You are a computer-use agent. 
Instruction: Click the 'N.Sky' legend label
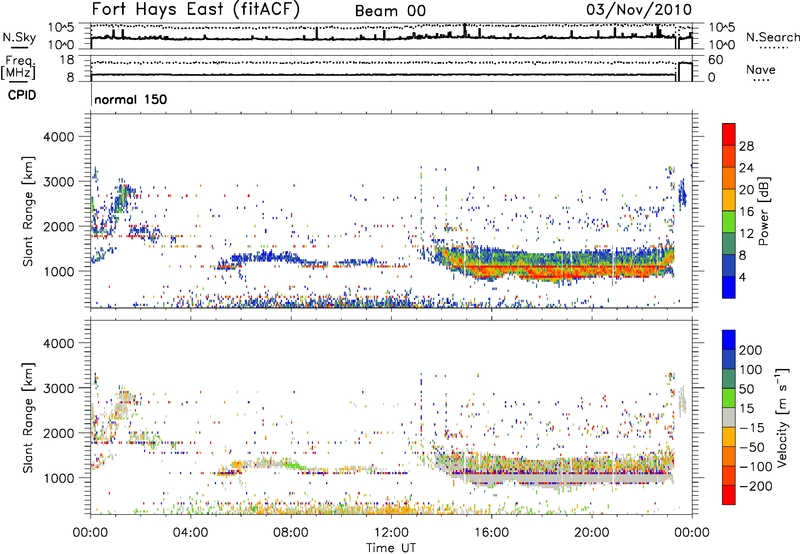19,37
